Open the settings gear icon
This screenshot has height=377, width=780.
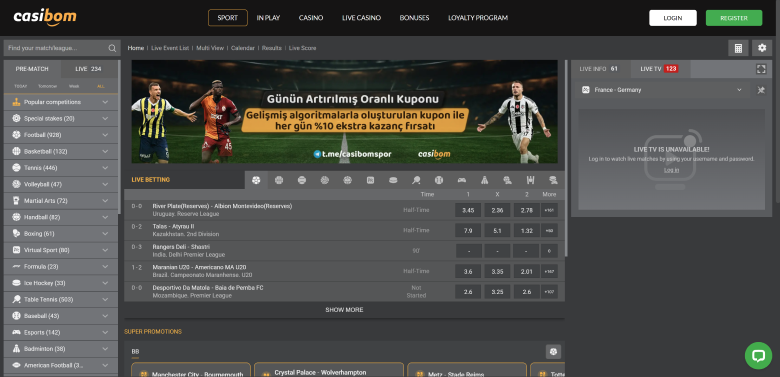click(762, 48)
